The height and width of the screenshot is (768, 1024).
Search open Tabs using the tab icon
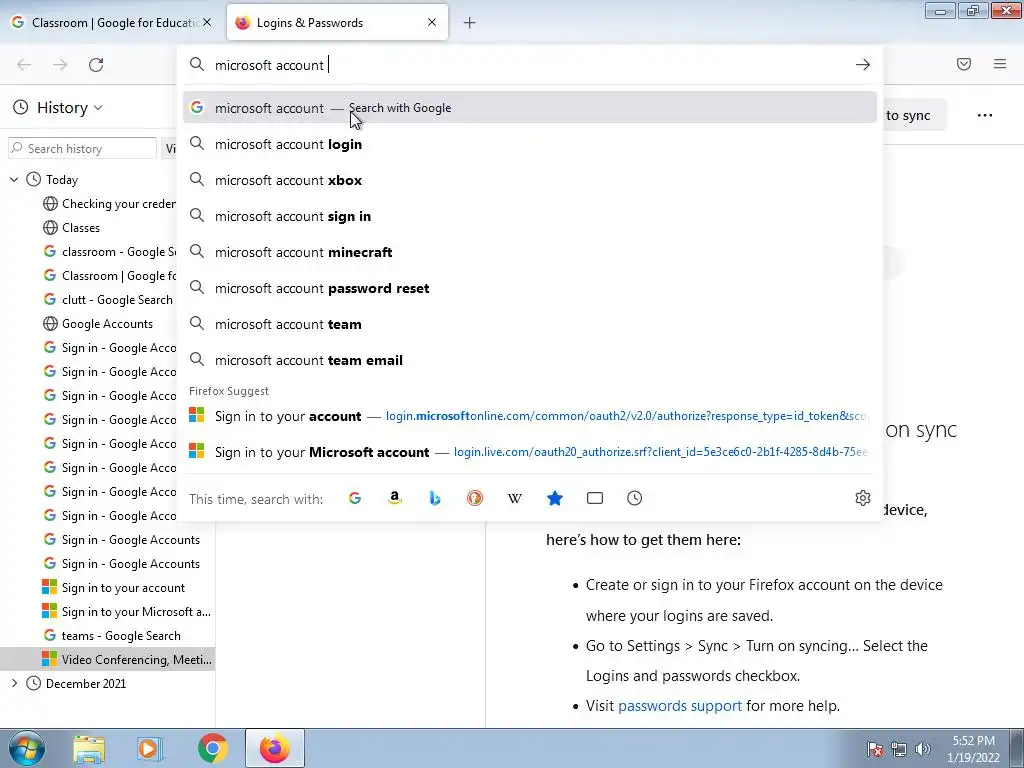595,498
